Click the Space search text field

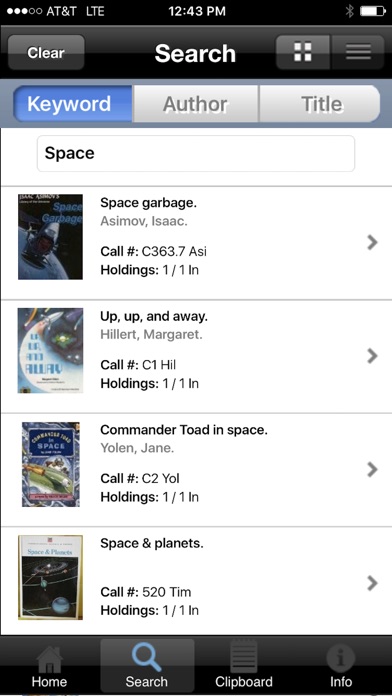pos(196,154)
